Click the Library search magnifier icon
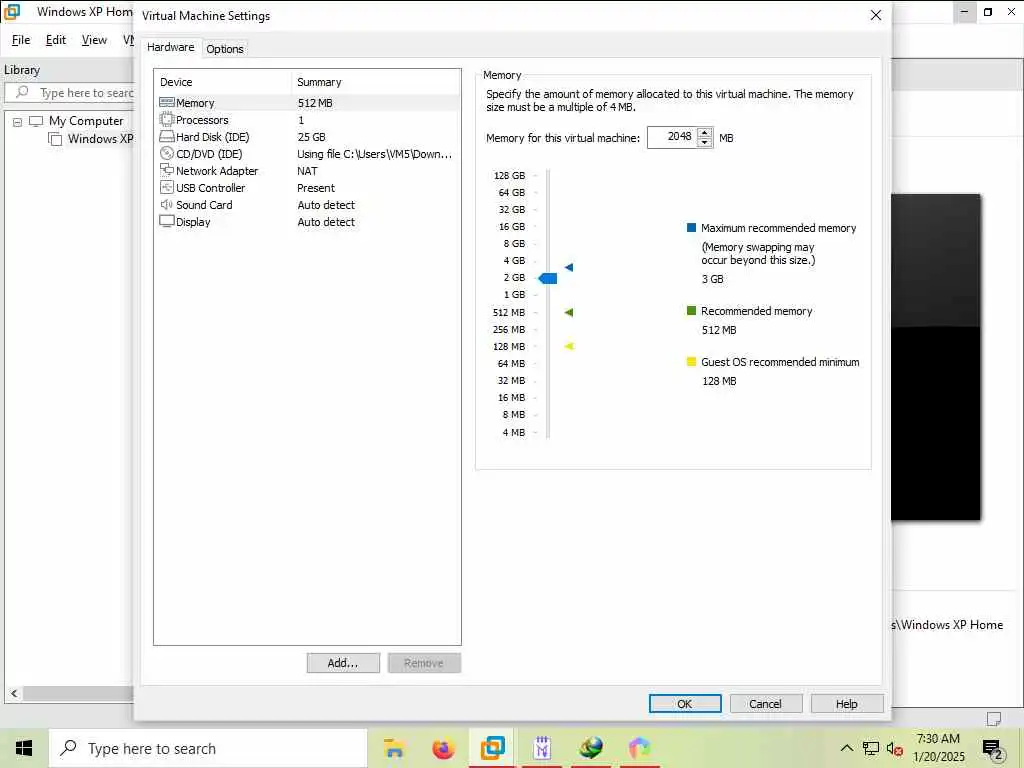The image size is (1024, 768). pyautogui.click(x=23, y=92)
